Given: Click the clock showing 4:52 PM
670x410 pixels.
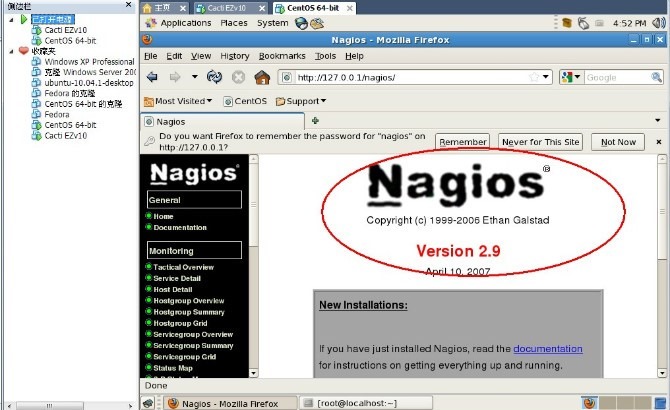Looking at the screenshot, I should point(629,23).
